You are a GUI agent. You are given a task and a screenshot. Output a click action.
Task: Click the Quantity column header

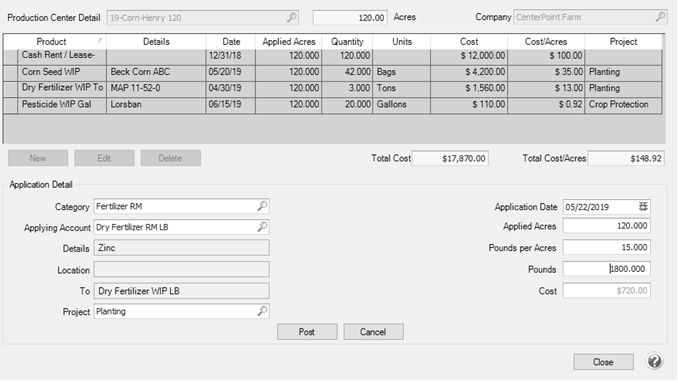347,42
